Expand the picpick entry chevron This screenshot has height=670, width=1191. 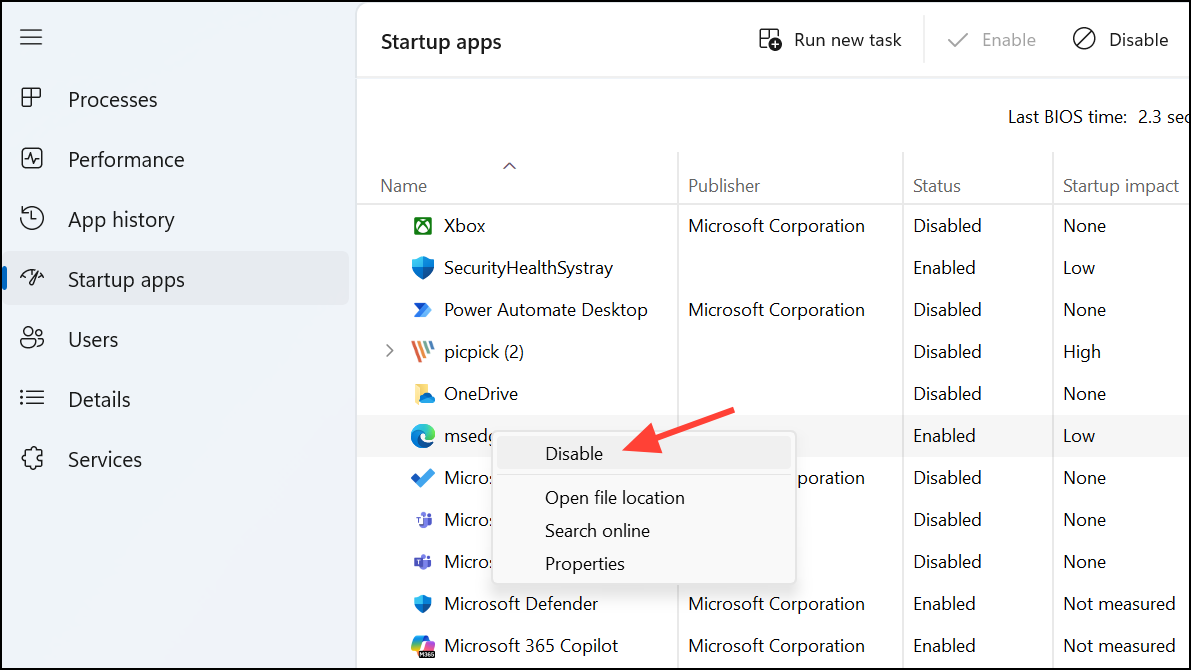[x=389, y=351]
